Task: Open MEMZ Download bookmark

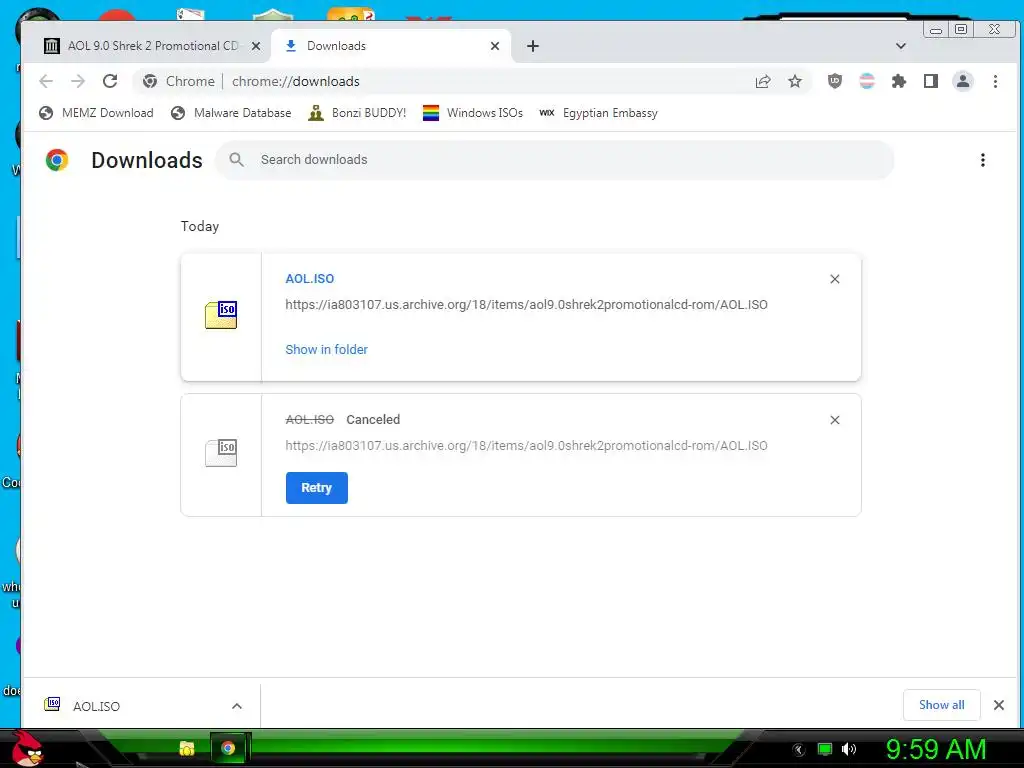Action: (x=96, y=113)
